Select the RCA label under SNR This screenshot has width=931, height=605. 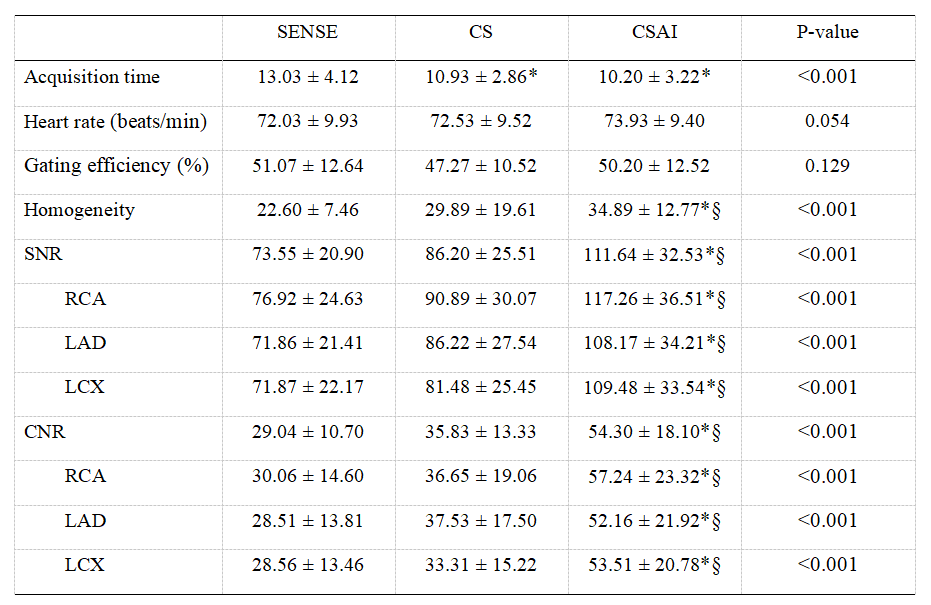(86, 298)
